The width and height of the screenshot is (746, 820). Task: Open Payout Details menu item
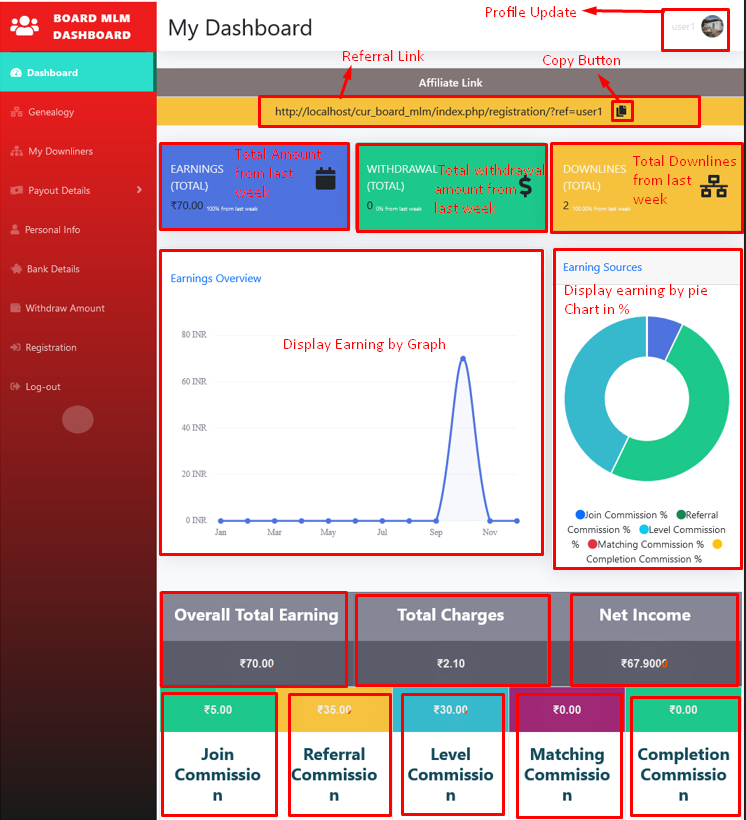coord(77,190)
